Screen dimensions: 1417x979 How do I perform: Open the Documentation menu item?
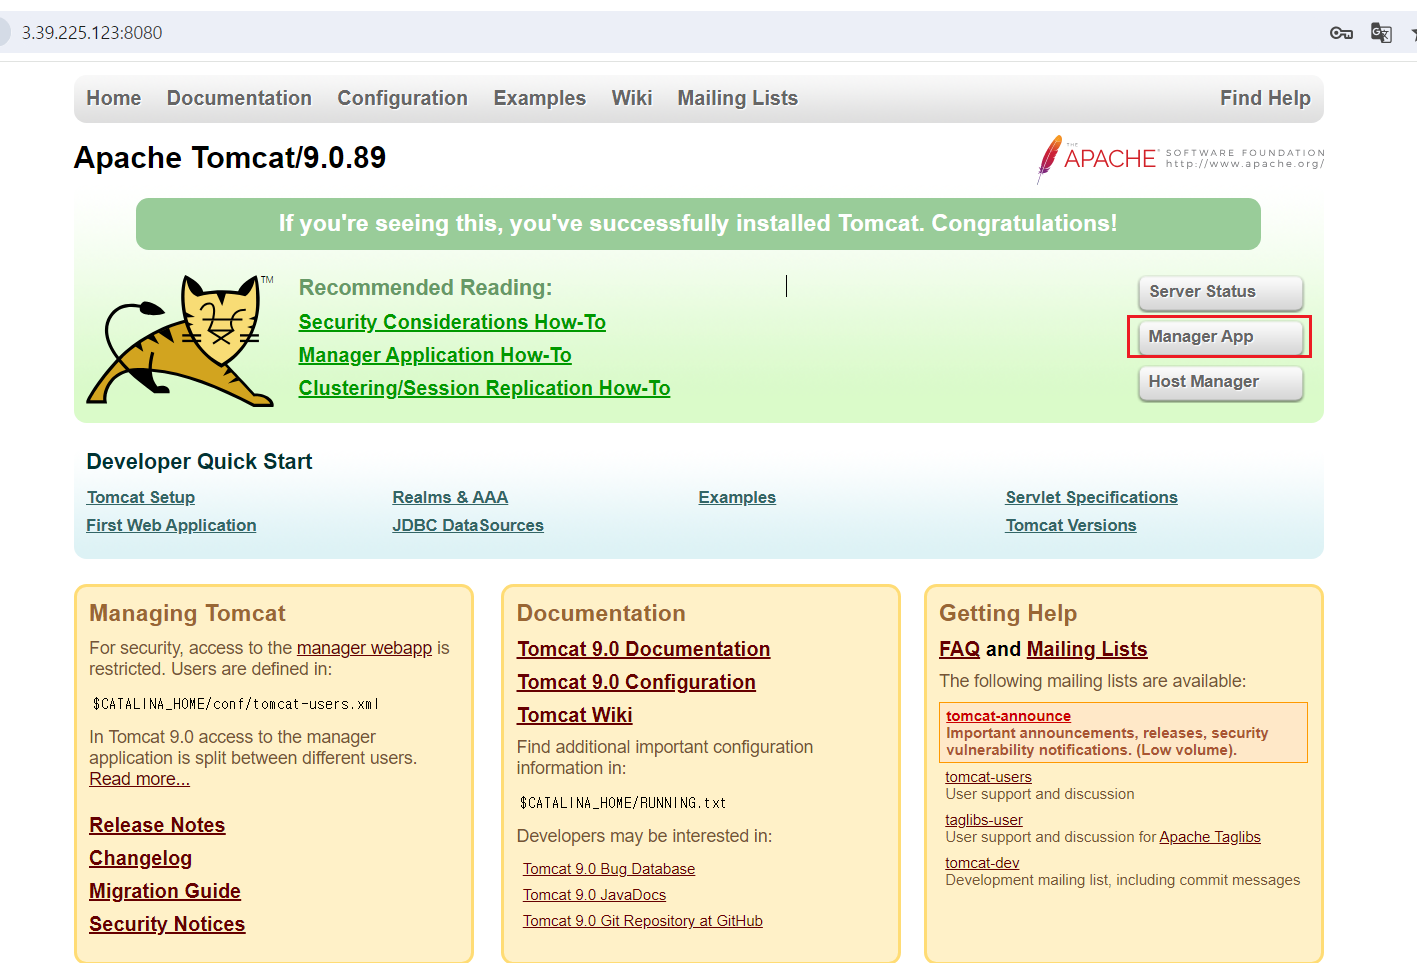pyautogui.click(x=239, y=98)
